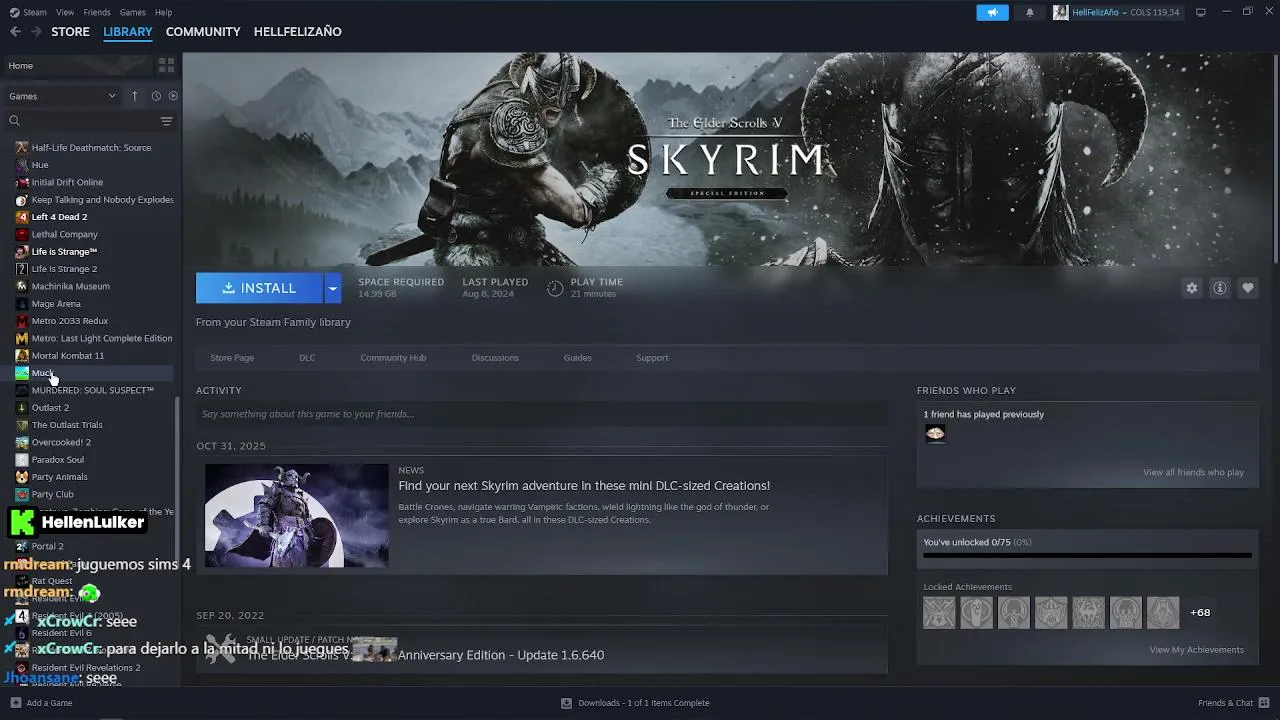
Task: Click View My Achievements link
Action: [1196, 650]
